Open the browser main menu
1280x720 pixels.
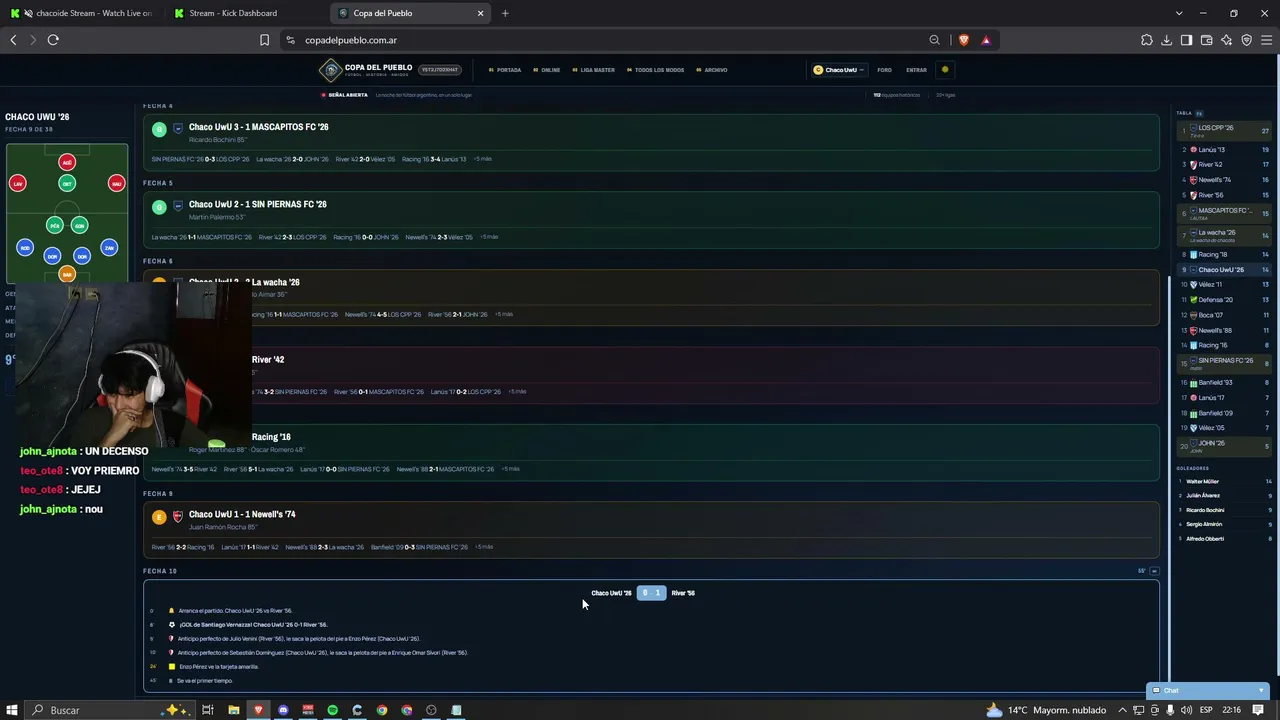point(1267,40)
